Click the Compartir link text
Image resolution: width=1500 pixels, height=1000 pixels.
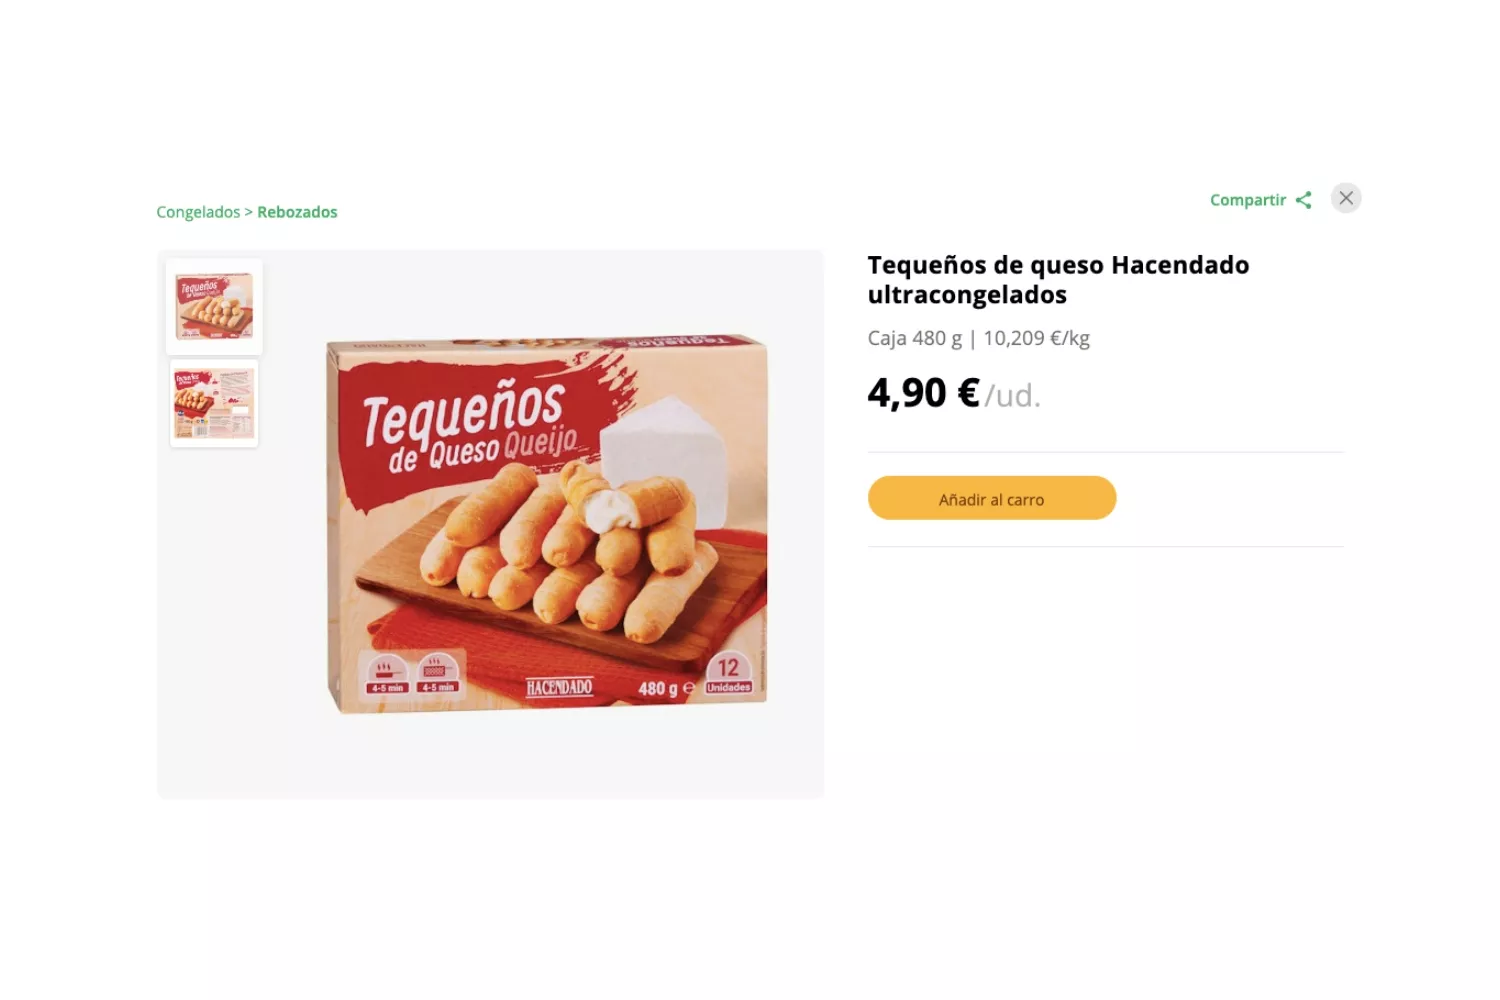coord(1247,200)
